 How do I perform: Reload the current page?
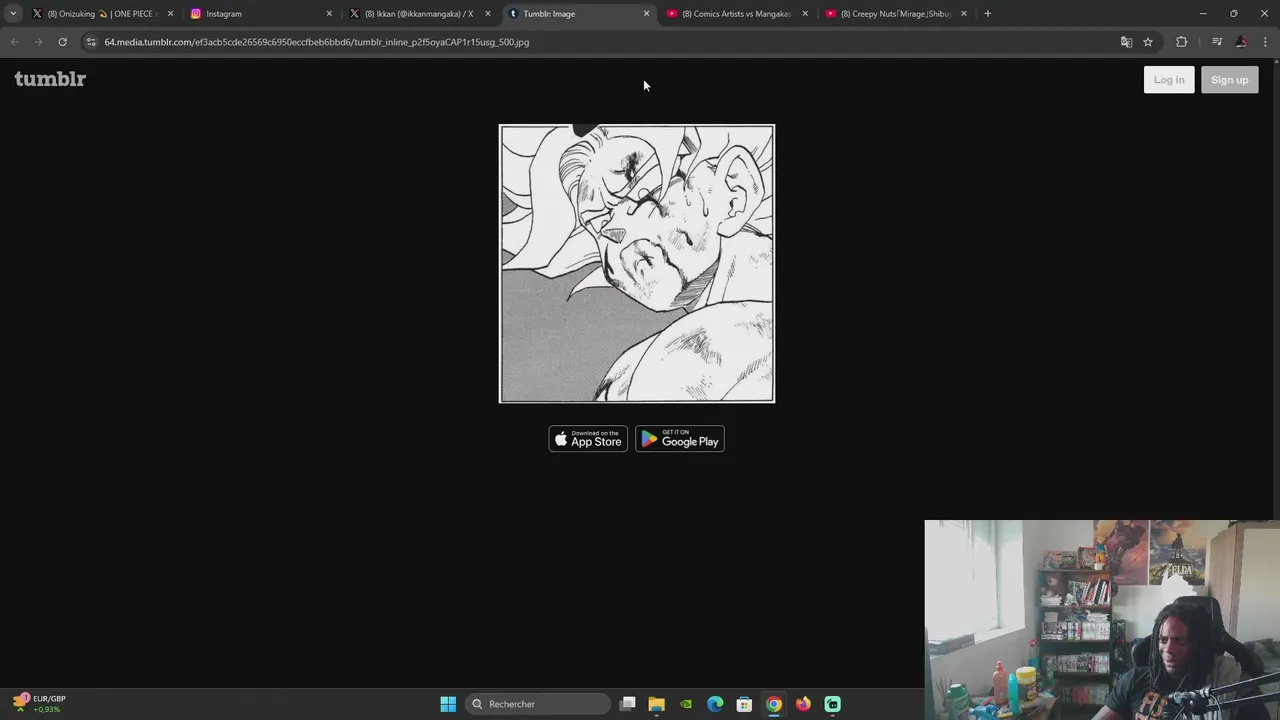coord(62,42)
